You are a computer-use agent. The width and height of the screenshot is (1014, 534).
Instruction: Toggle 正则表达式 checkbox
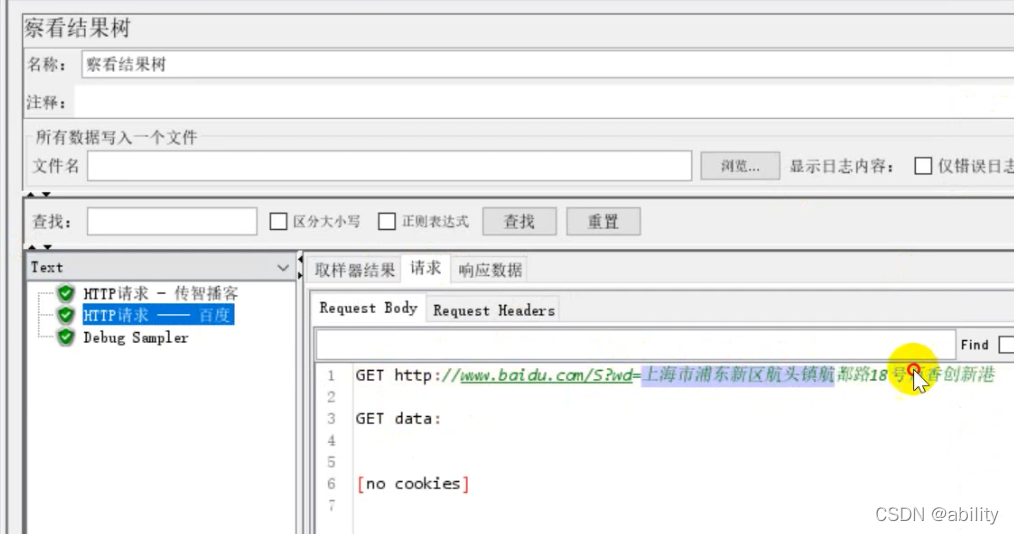tap(387, 221)
